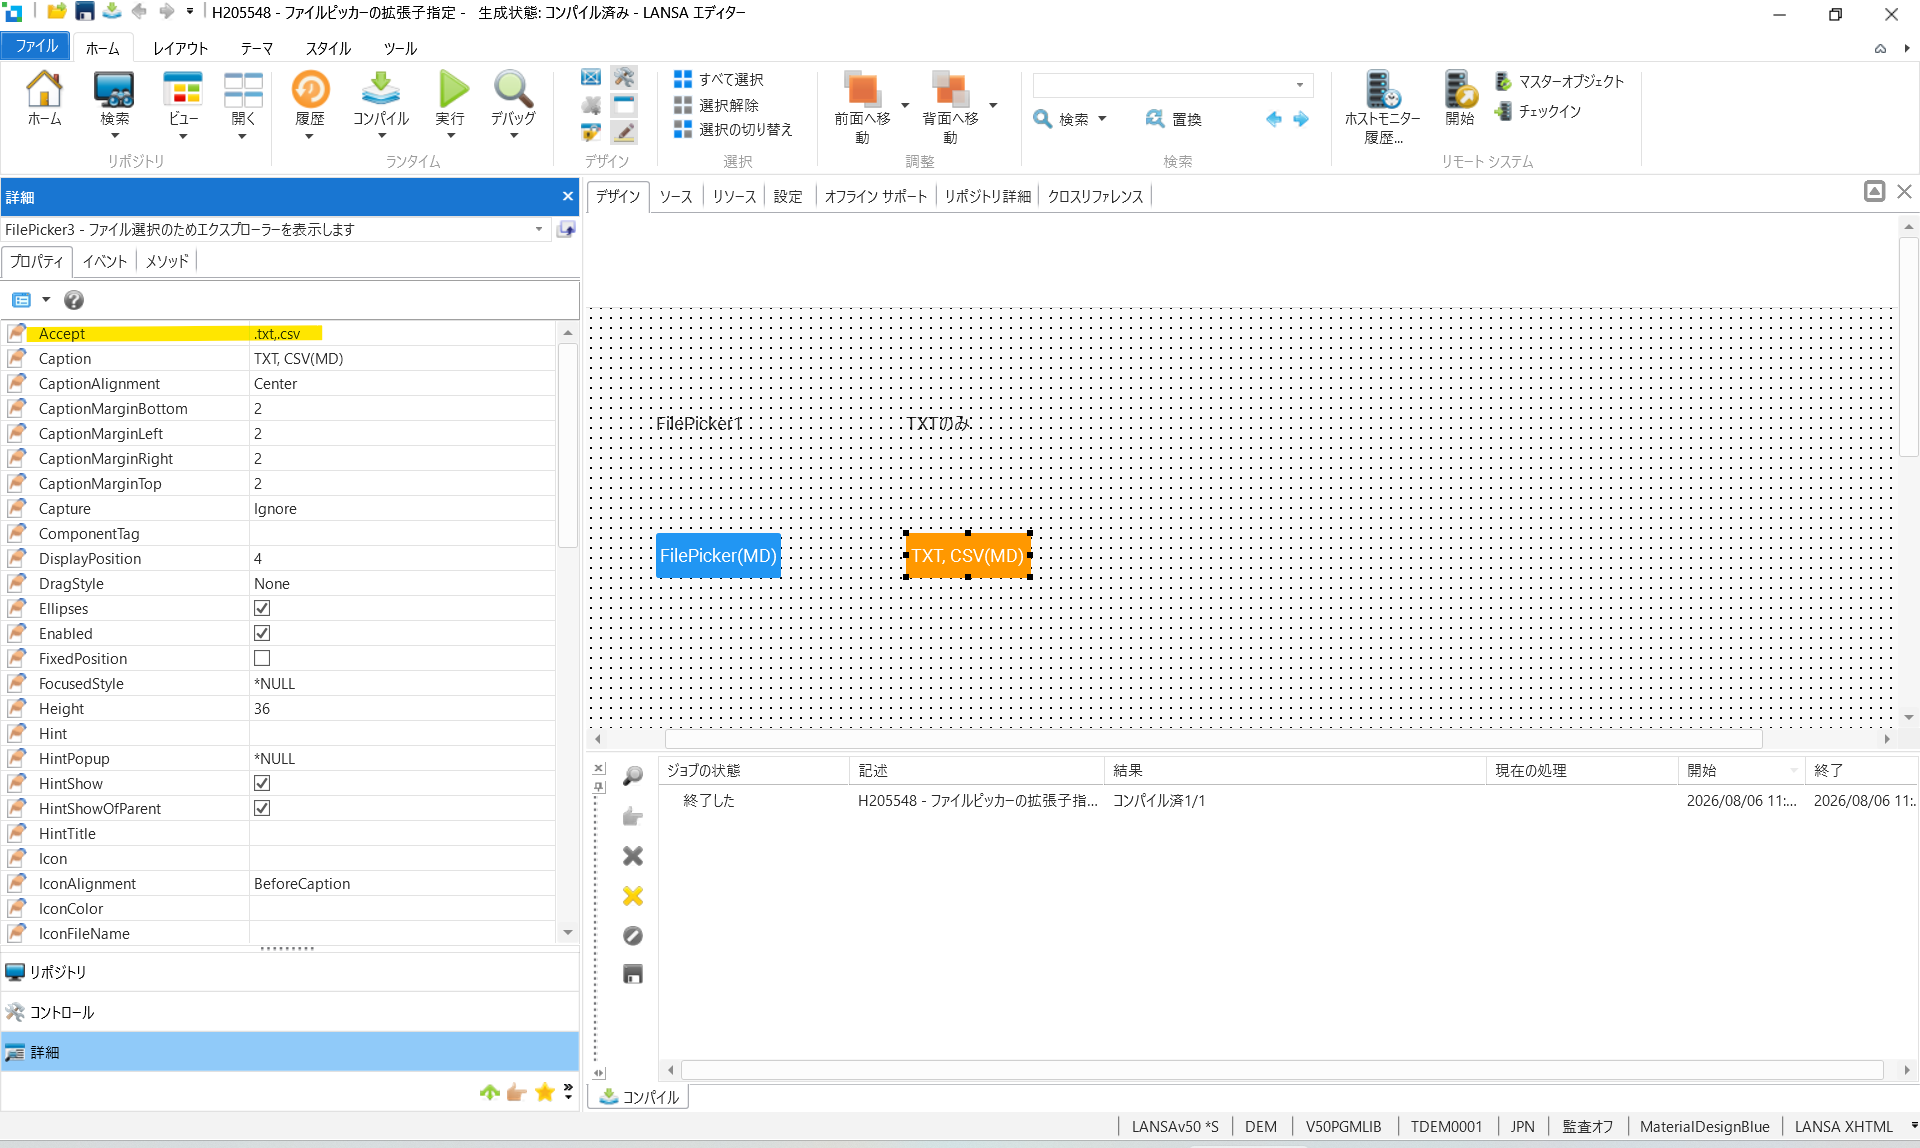
Task: Select the blue FilePicker(MD) control
Action: [x=718, y=556]
